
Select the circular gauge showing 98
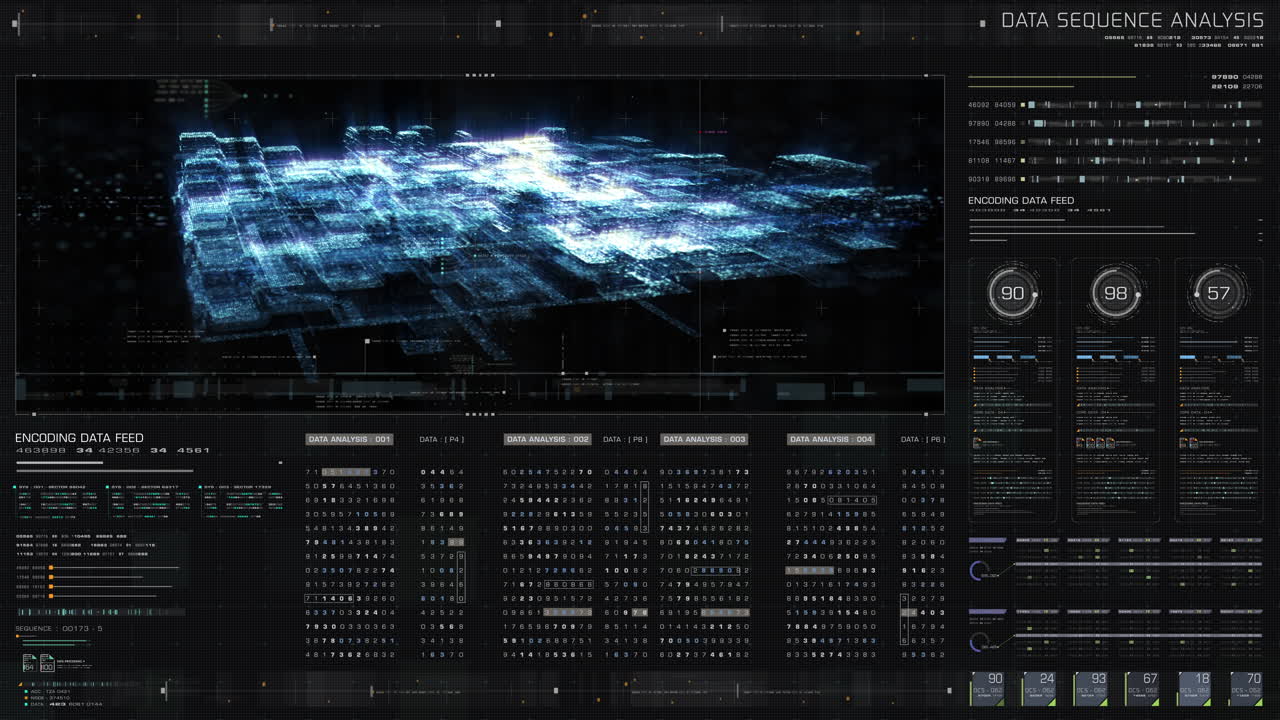tap(1115, 293)
